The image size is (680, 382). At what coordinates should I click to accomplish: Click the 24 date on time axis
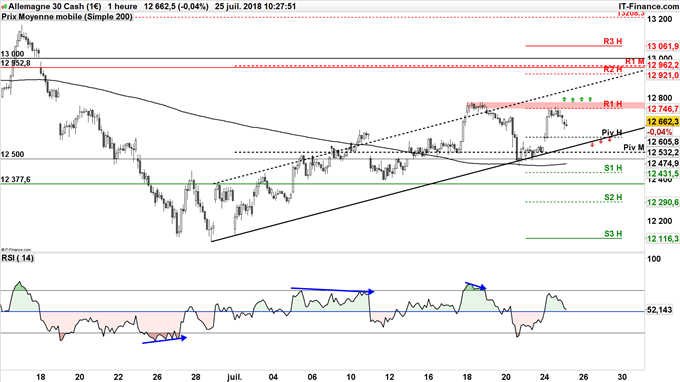pos(545,377)
